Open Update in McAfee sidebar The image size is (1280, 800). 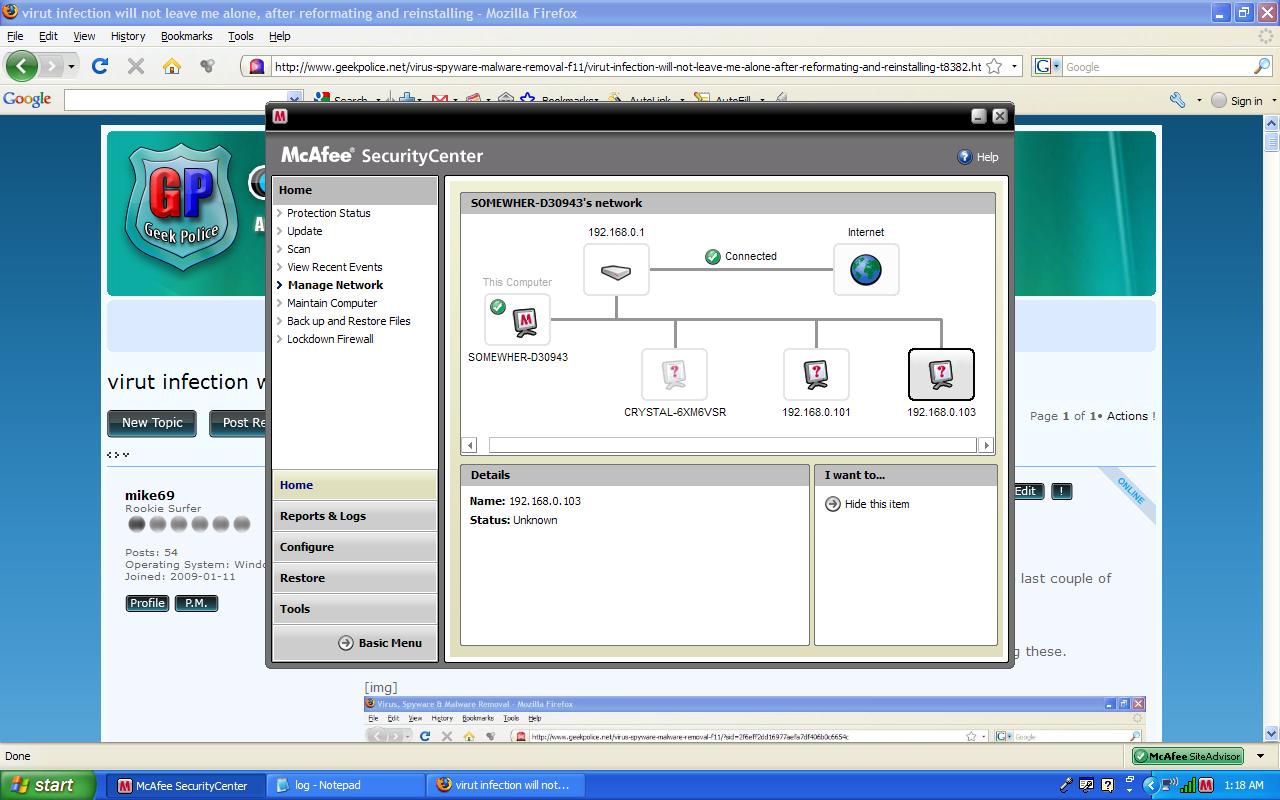pos(304,231)
